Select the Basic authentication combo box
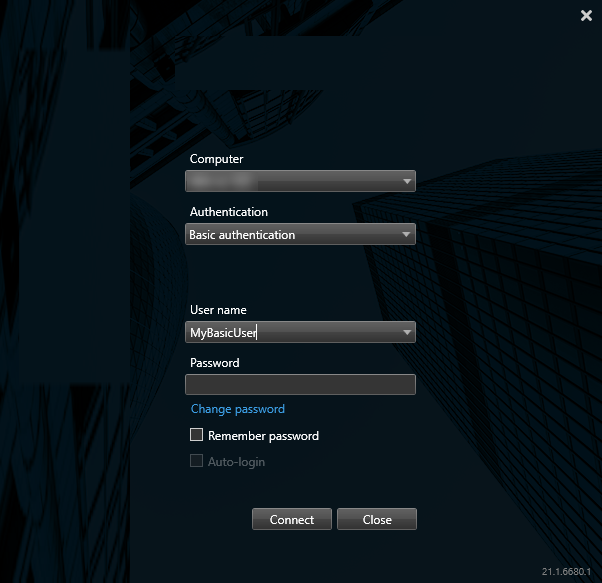 click(290, 235)
